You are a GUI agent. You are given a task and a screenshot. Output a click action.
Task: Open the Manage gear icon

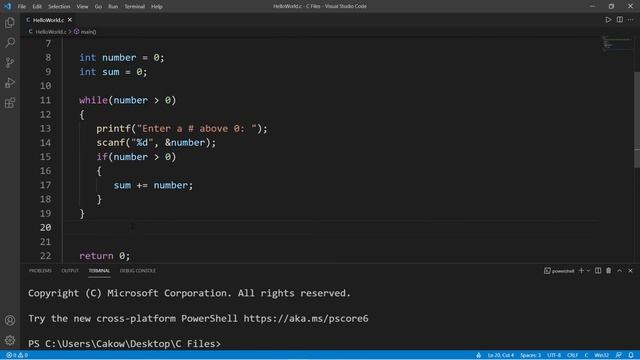click(x=10, y=340)
